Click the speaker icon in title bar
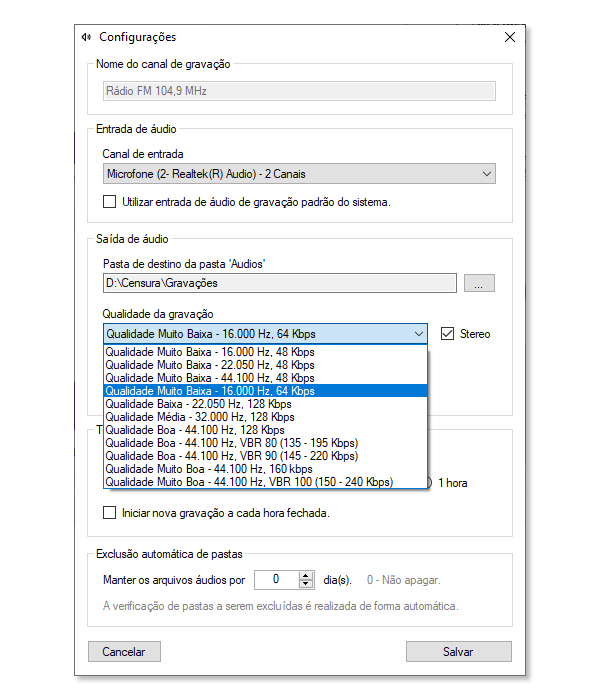The height and width of the screenshot is (700, 600). tap(86, 37)
